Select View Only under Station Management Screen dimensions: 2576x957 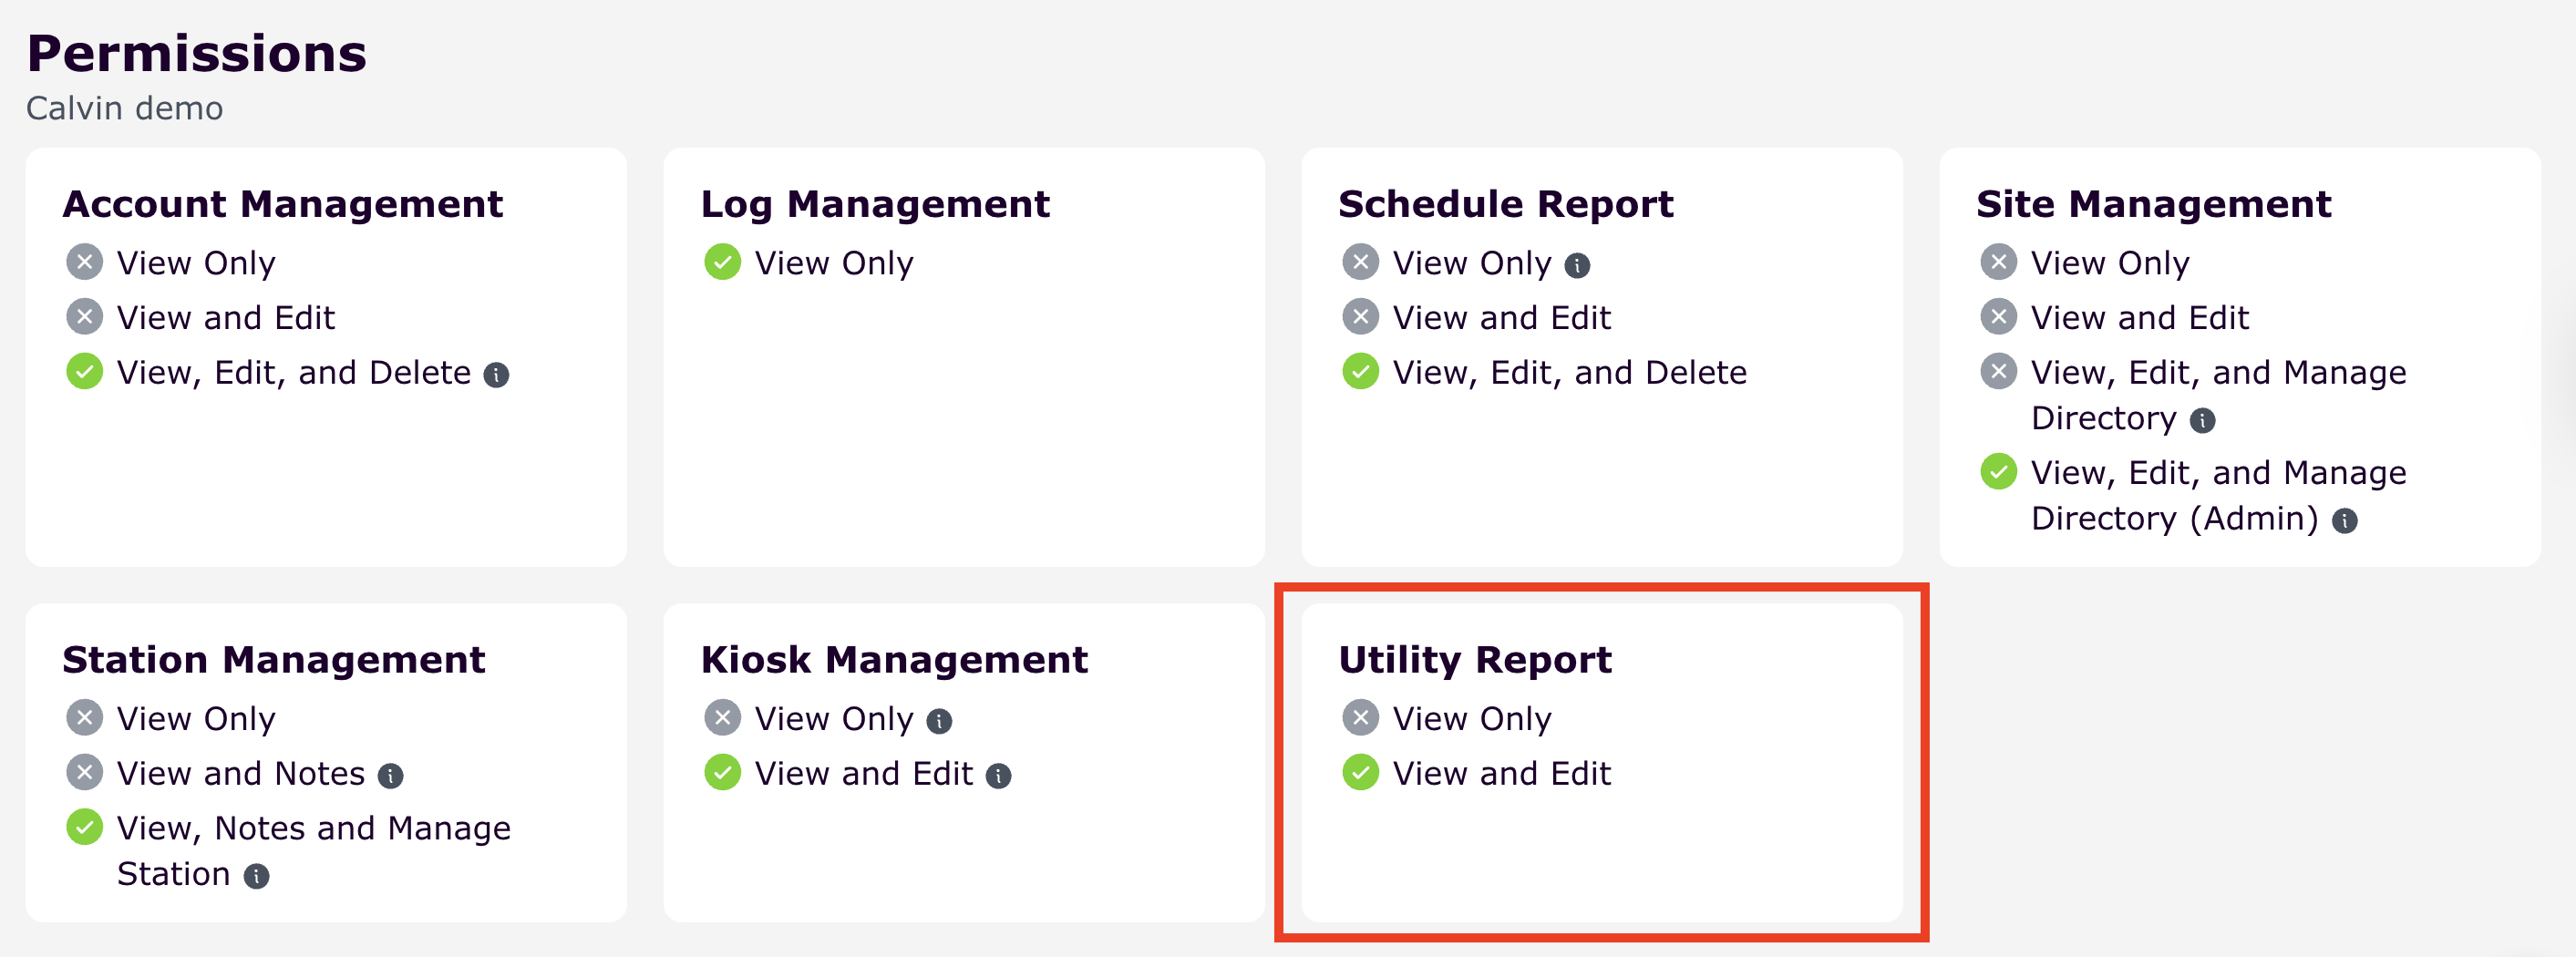coord(85,718)
